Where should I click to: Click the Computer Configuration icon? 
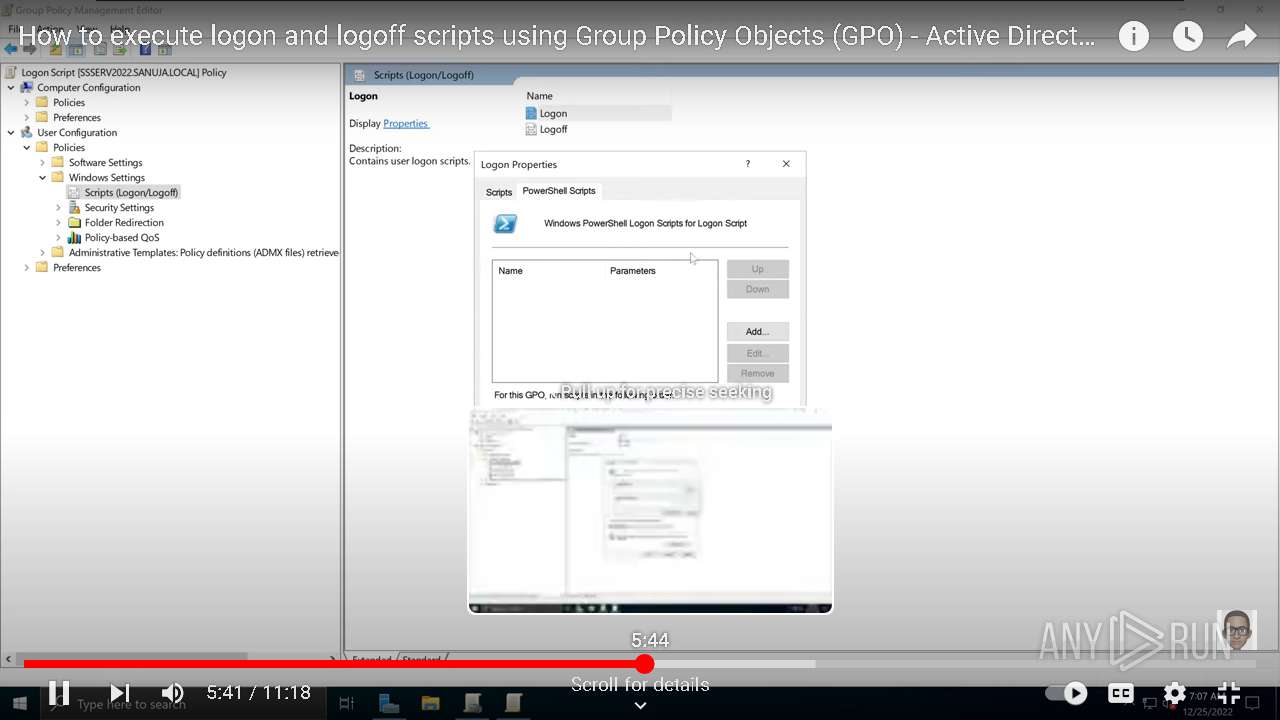(27, 87)
